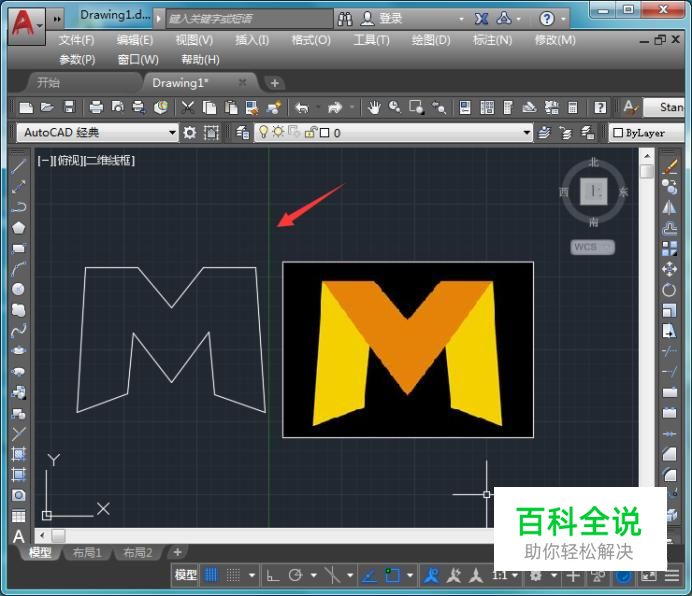Activate the Pan hand tool

(374, 107)
